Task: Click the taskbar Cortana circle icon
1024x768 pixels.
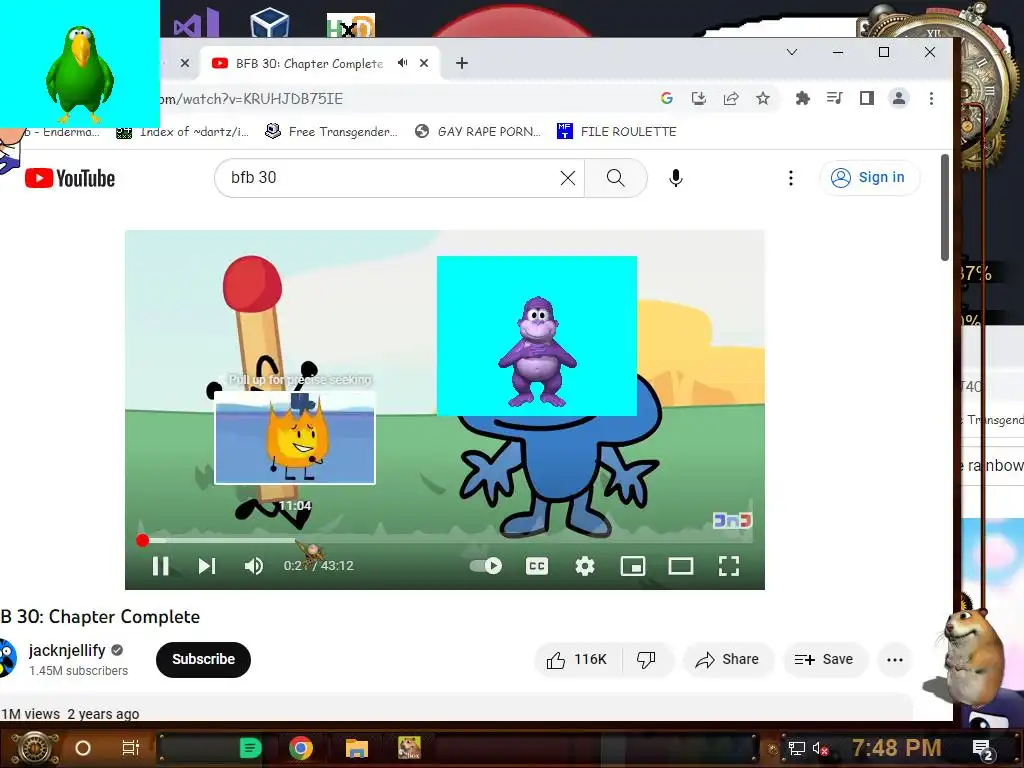Action: [x=83, y=748]
